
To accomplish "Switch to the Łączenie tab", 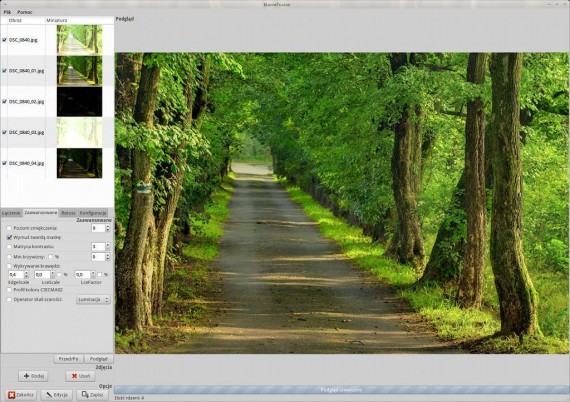I will click(x=11, y=213).
